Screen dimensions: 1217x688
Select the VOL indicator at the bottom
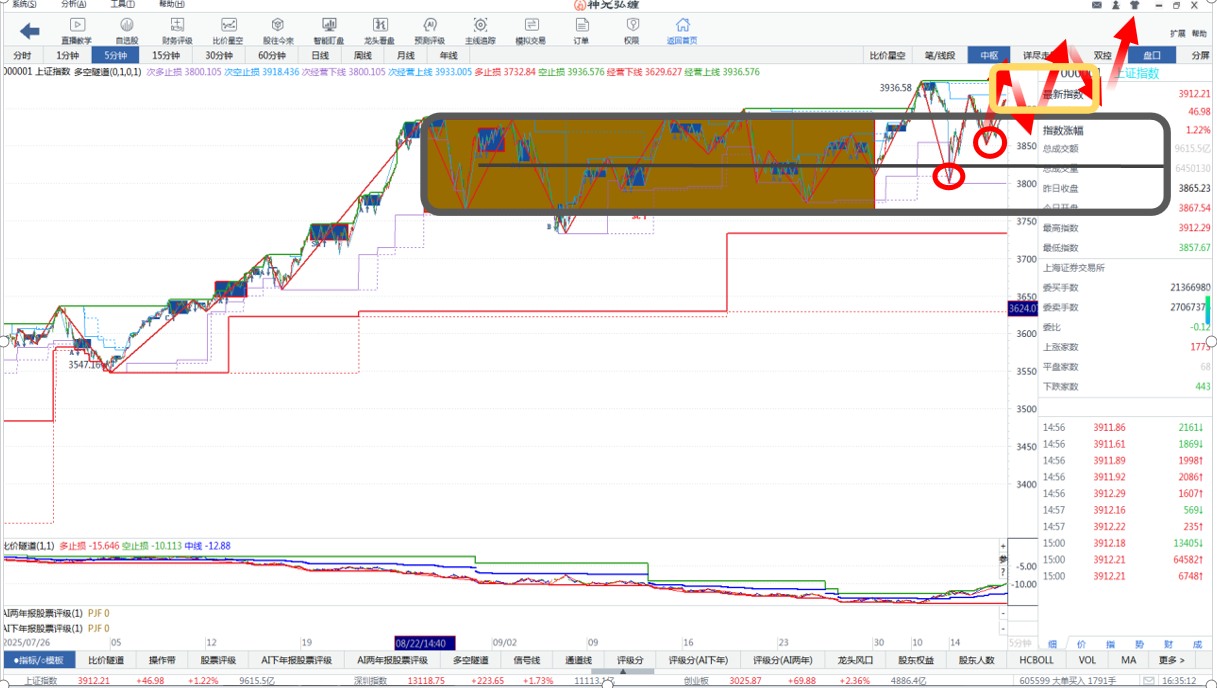pyautogui.click(x=1087, y=660)
